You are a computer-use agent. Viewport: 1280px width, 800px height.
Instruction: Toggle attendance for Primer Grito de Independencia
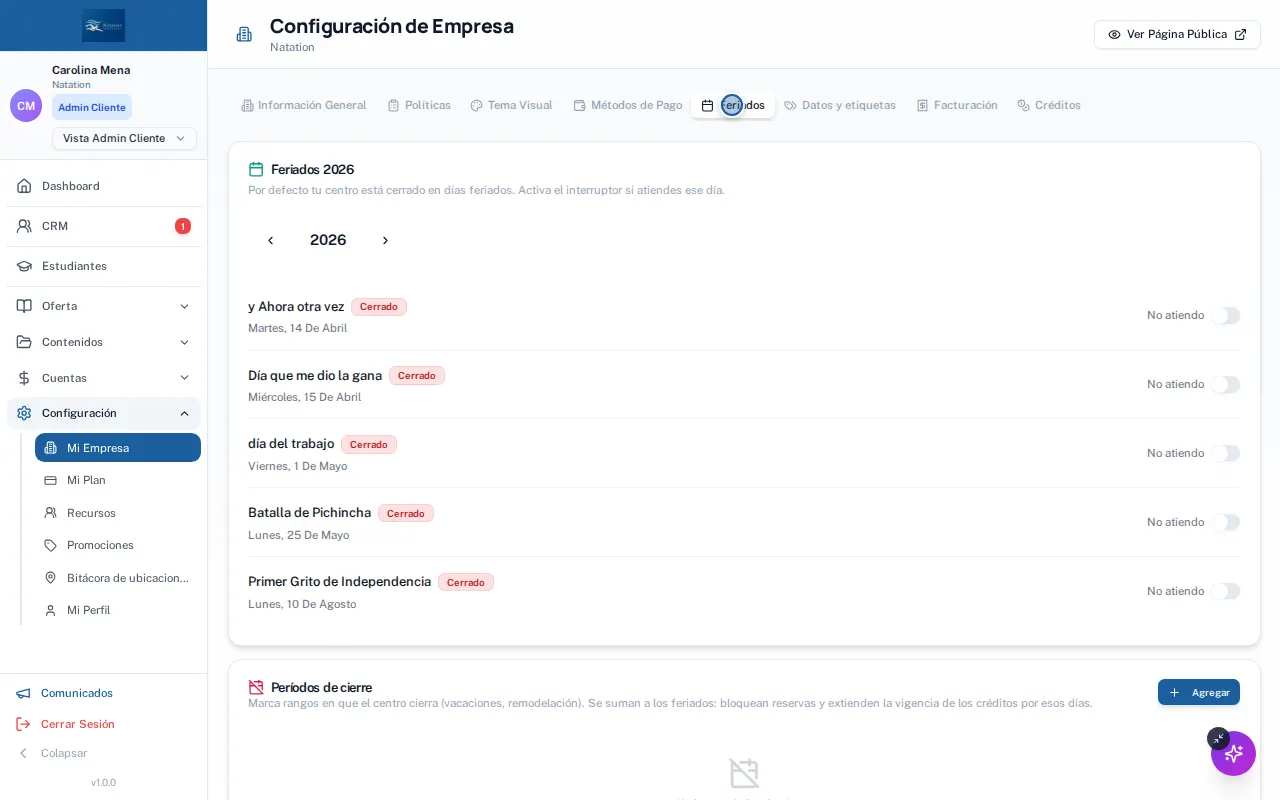click(1225, 592)
